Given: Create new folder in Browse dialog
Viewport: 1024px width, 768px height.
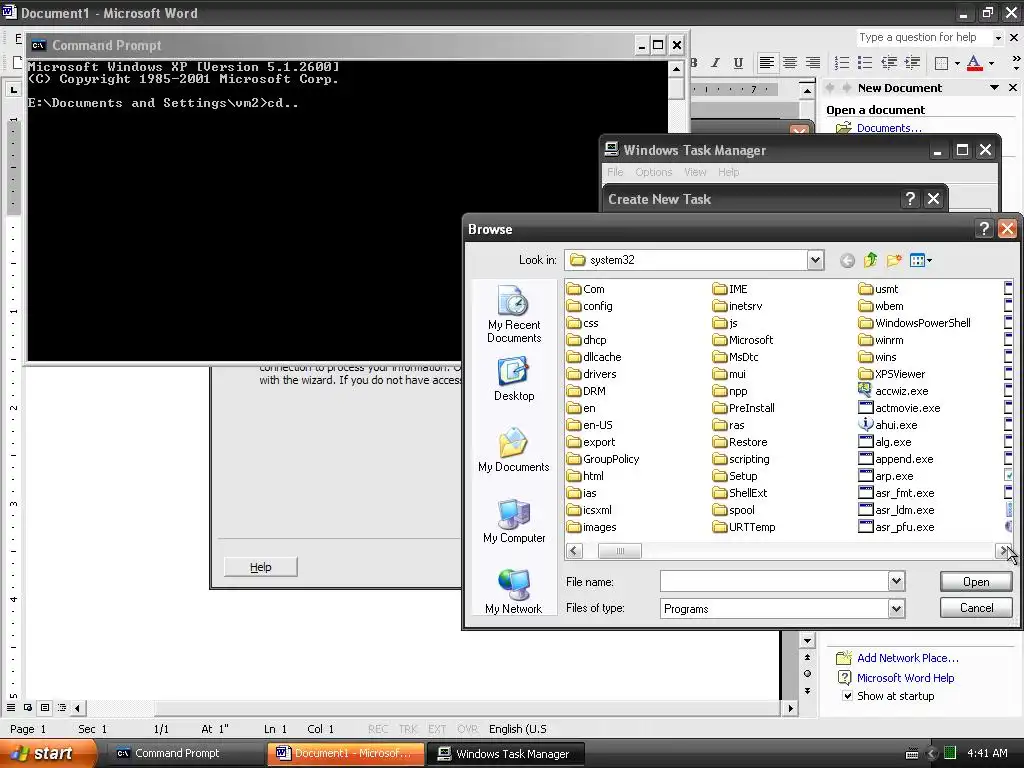Looking at the screenshot, I should pos(893,261).
